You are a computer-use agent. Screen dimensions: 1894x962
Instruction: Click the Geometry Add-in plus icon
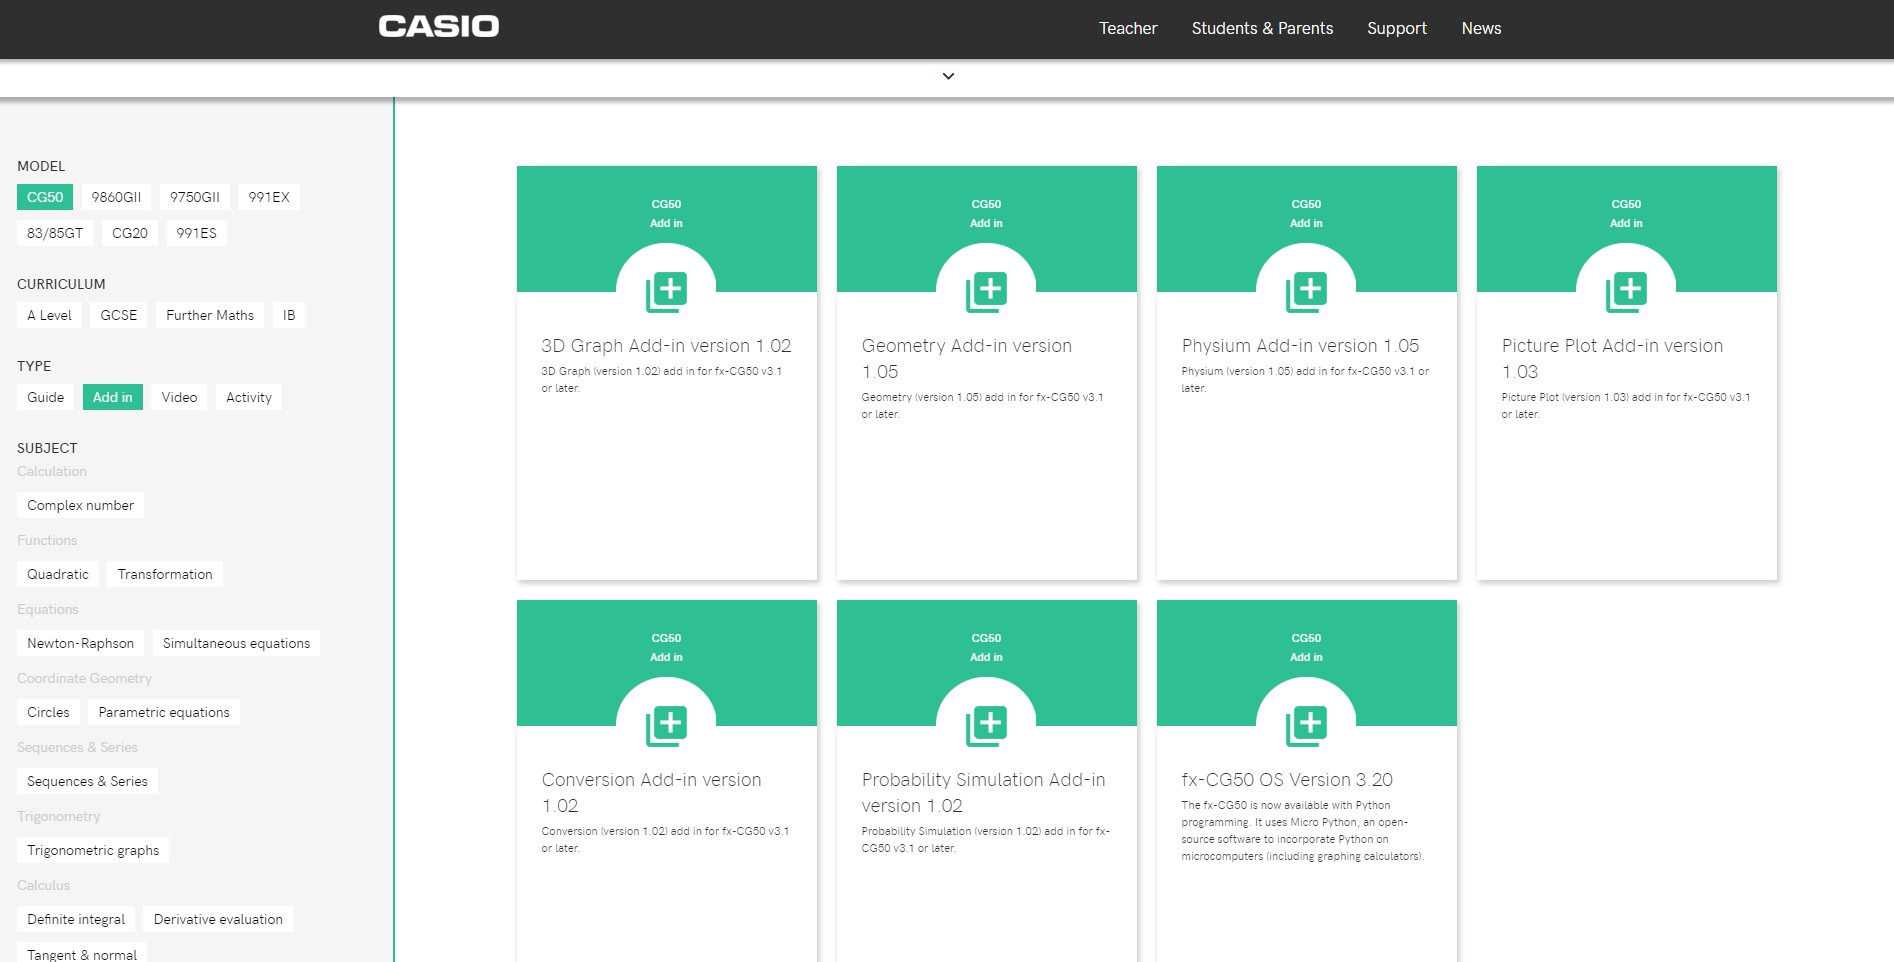point(986,292)
